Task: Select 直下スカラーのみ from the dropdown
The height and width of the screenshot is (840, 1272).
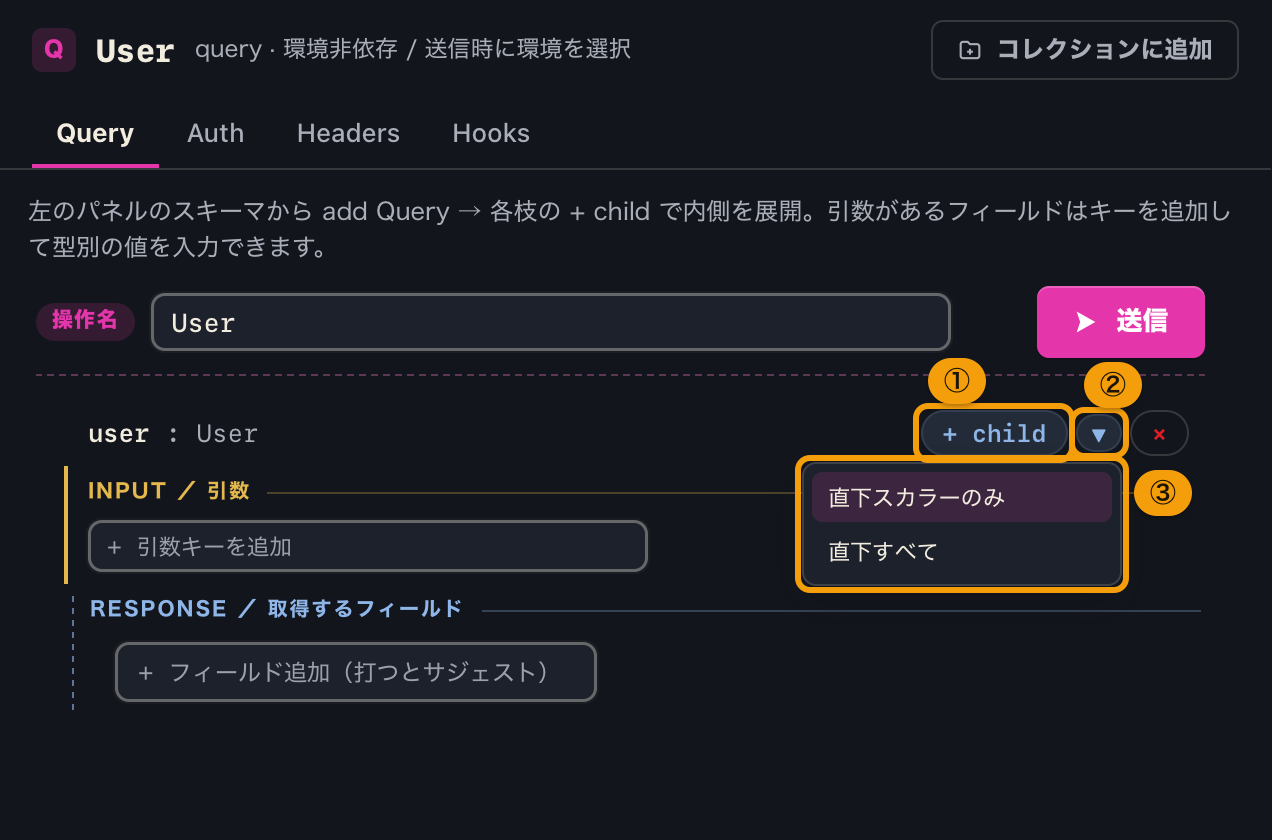Action: click(962, 497)
